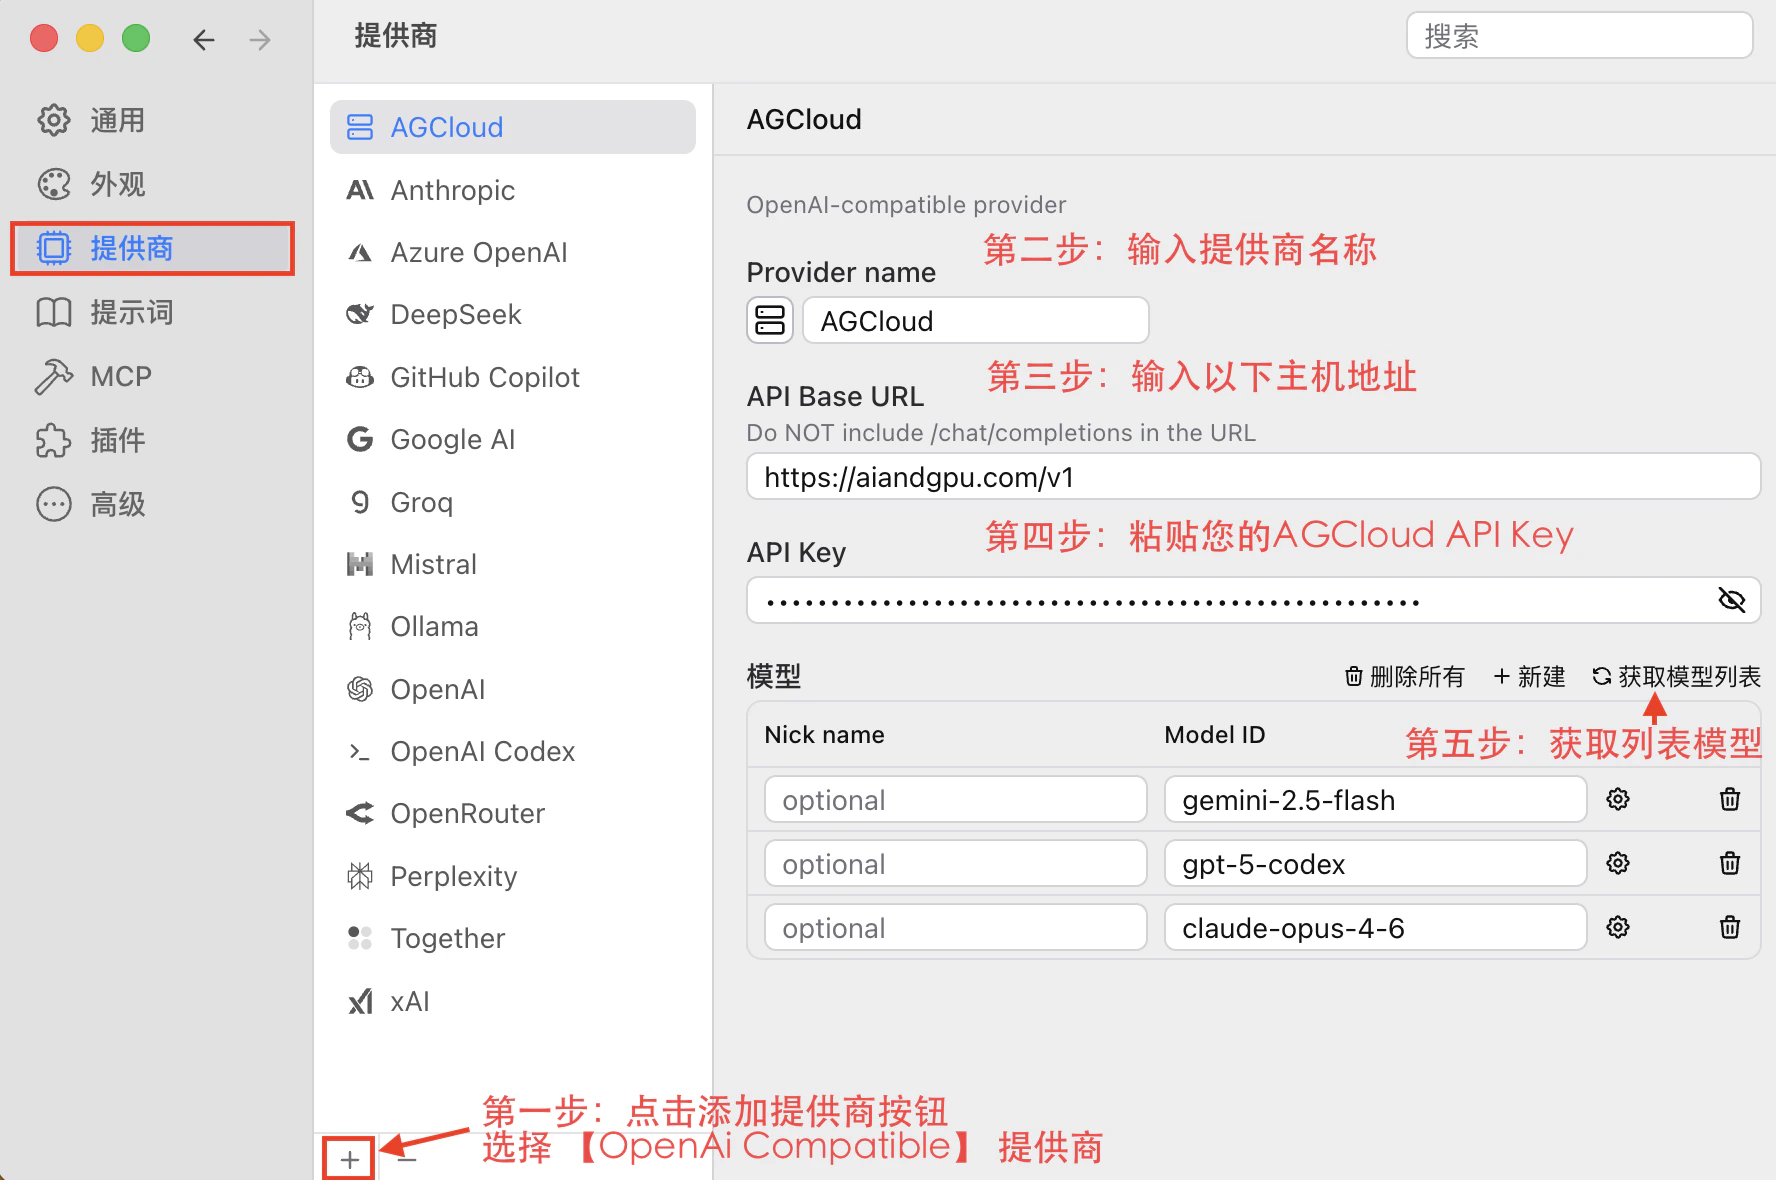Click the forward navigation arrow
The width and height of the screenshot is (1776, 1180).
[x=260, y=40]
